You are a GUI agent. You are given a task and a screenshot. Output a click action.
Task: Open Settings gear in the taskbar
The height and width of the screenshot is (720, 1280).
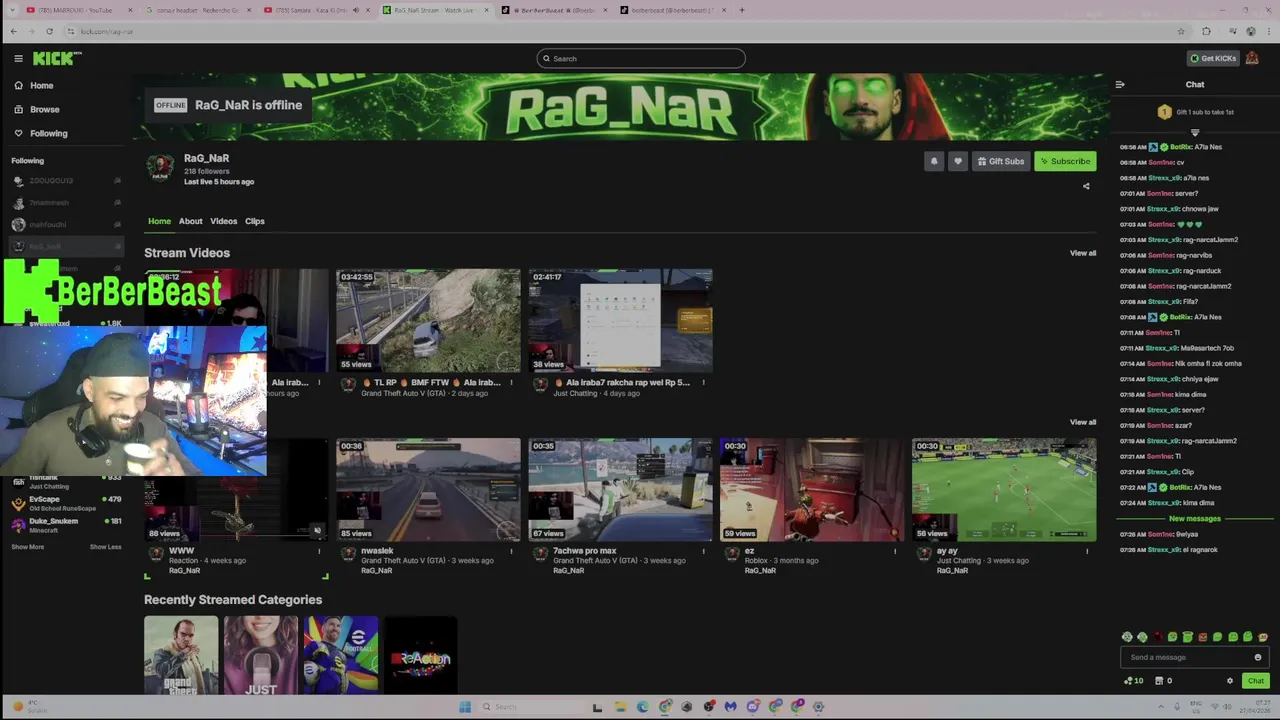pyautogui.click(x=819, y=707)
